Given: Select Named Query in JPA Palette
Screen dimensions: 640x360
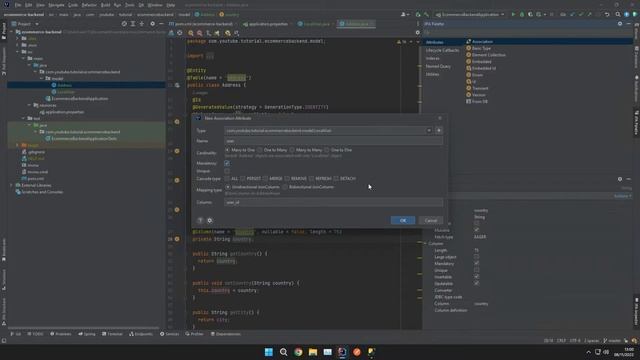Looking at the screenshot, I should pyautogui.click(x=438, y=66).
